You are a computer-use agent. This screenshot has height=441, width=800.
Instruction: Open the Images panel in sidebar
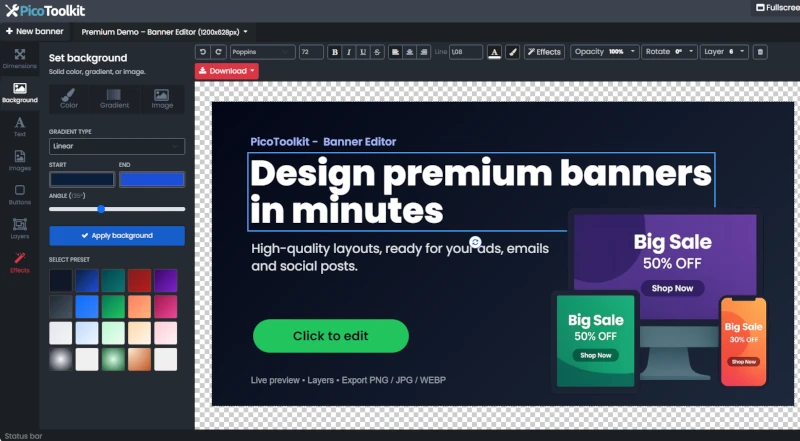[x=19, y=160]
